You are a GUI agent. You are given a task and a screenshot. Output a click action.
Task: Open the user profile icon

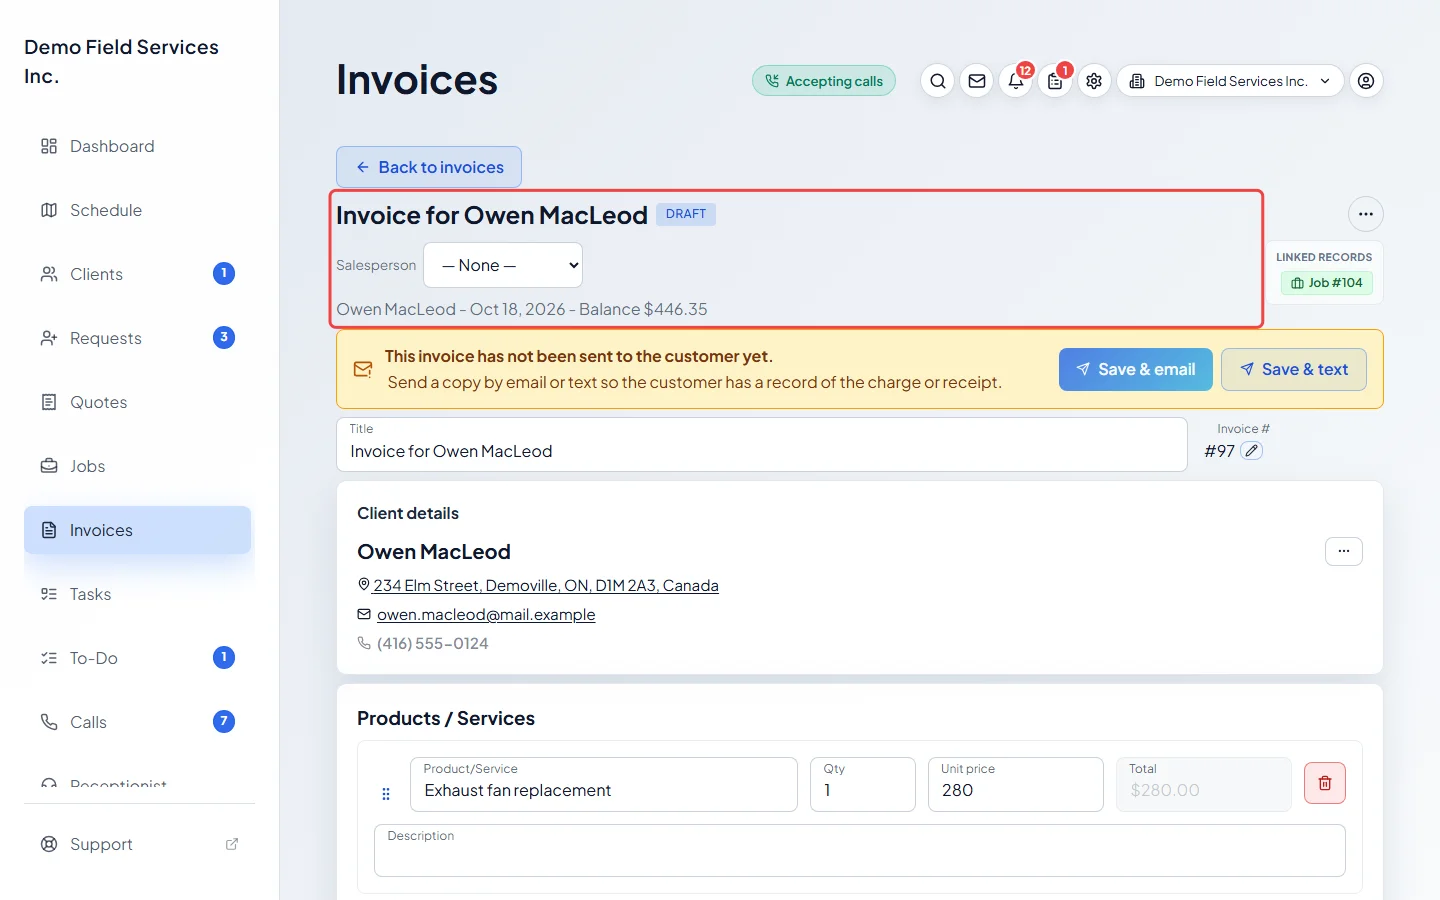coord(1366,81)
